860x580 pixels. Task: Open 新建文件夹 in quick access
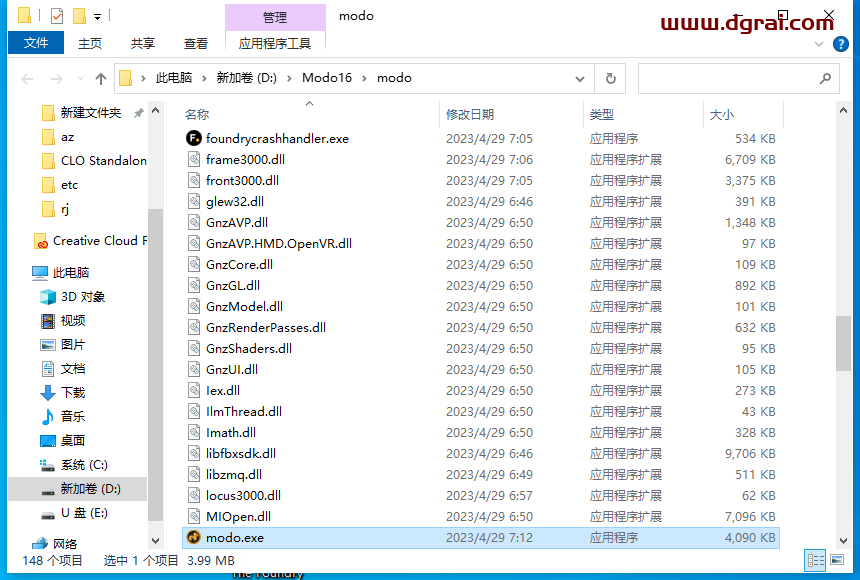tap(90, 113)
